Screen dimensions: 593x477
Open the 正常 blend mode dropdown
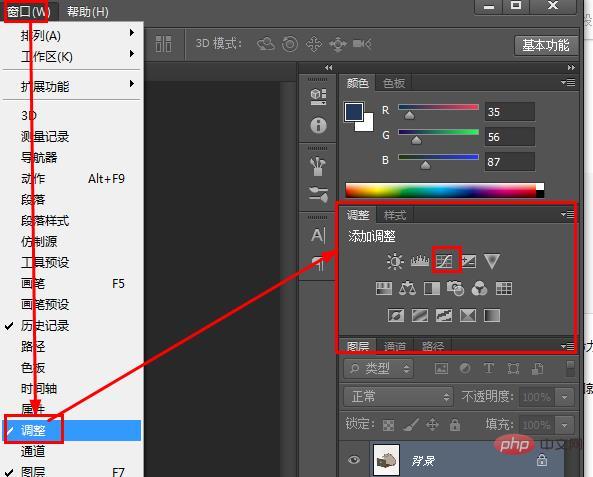(398, 397)
